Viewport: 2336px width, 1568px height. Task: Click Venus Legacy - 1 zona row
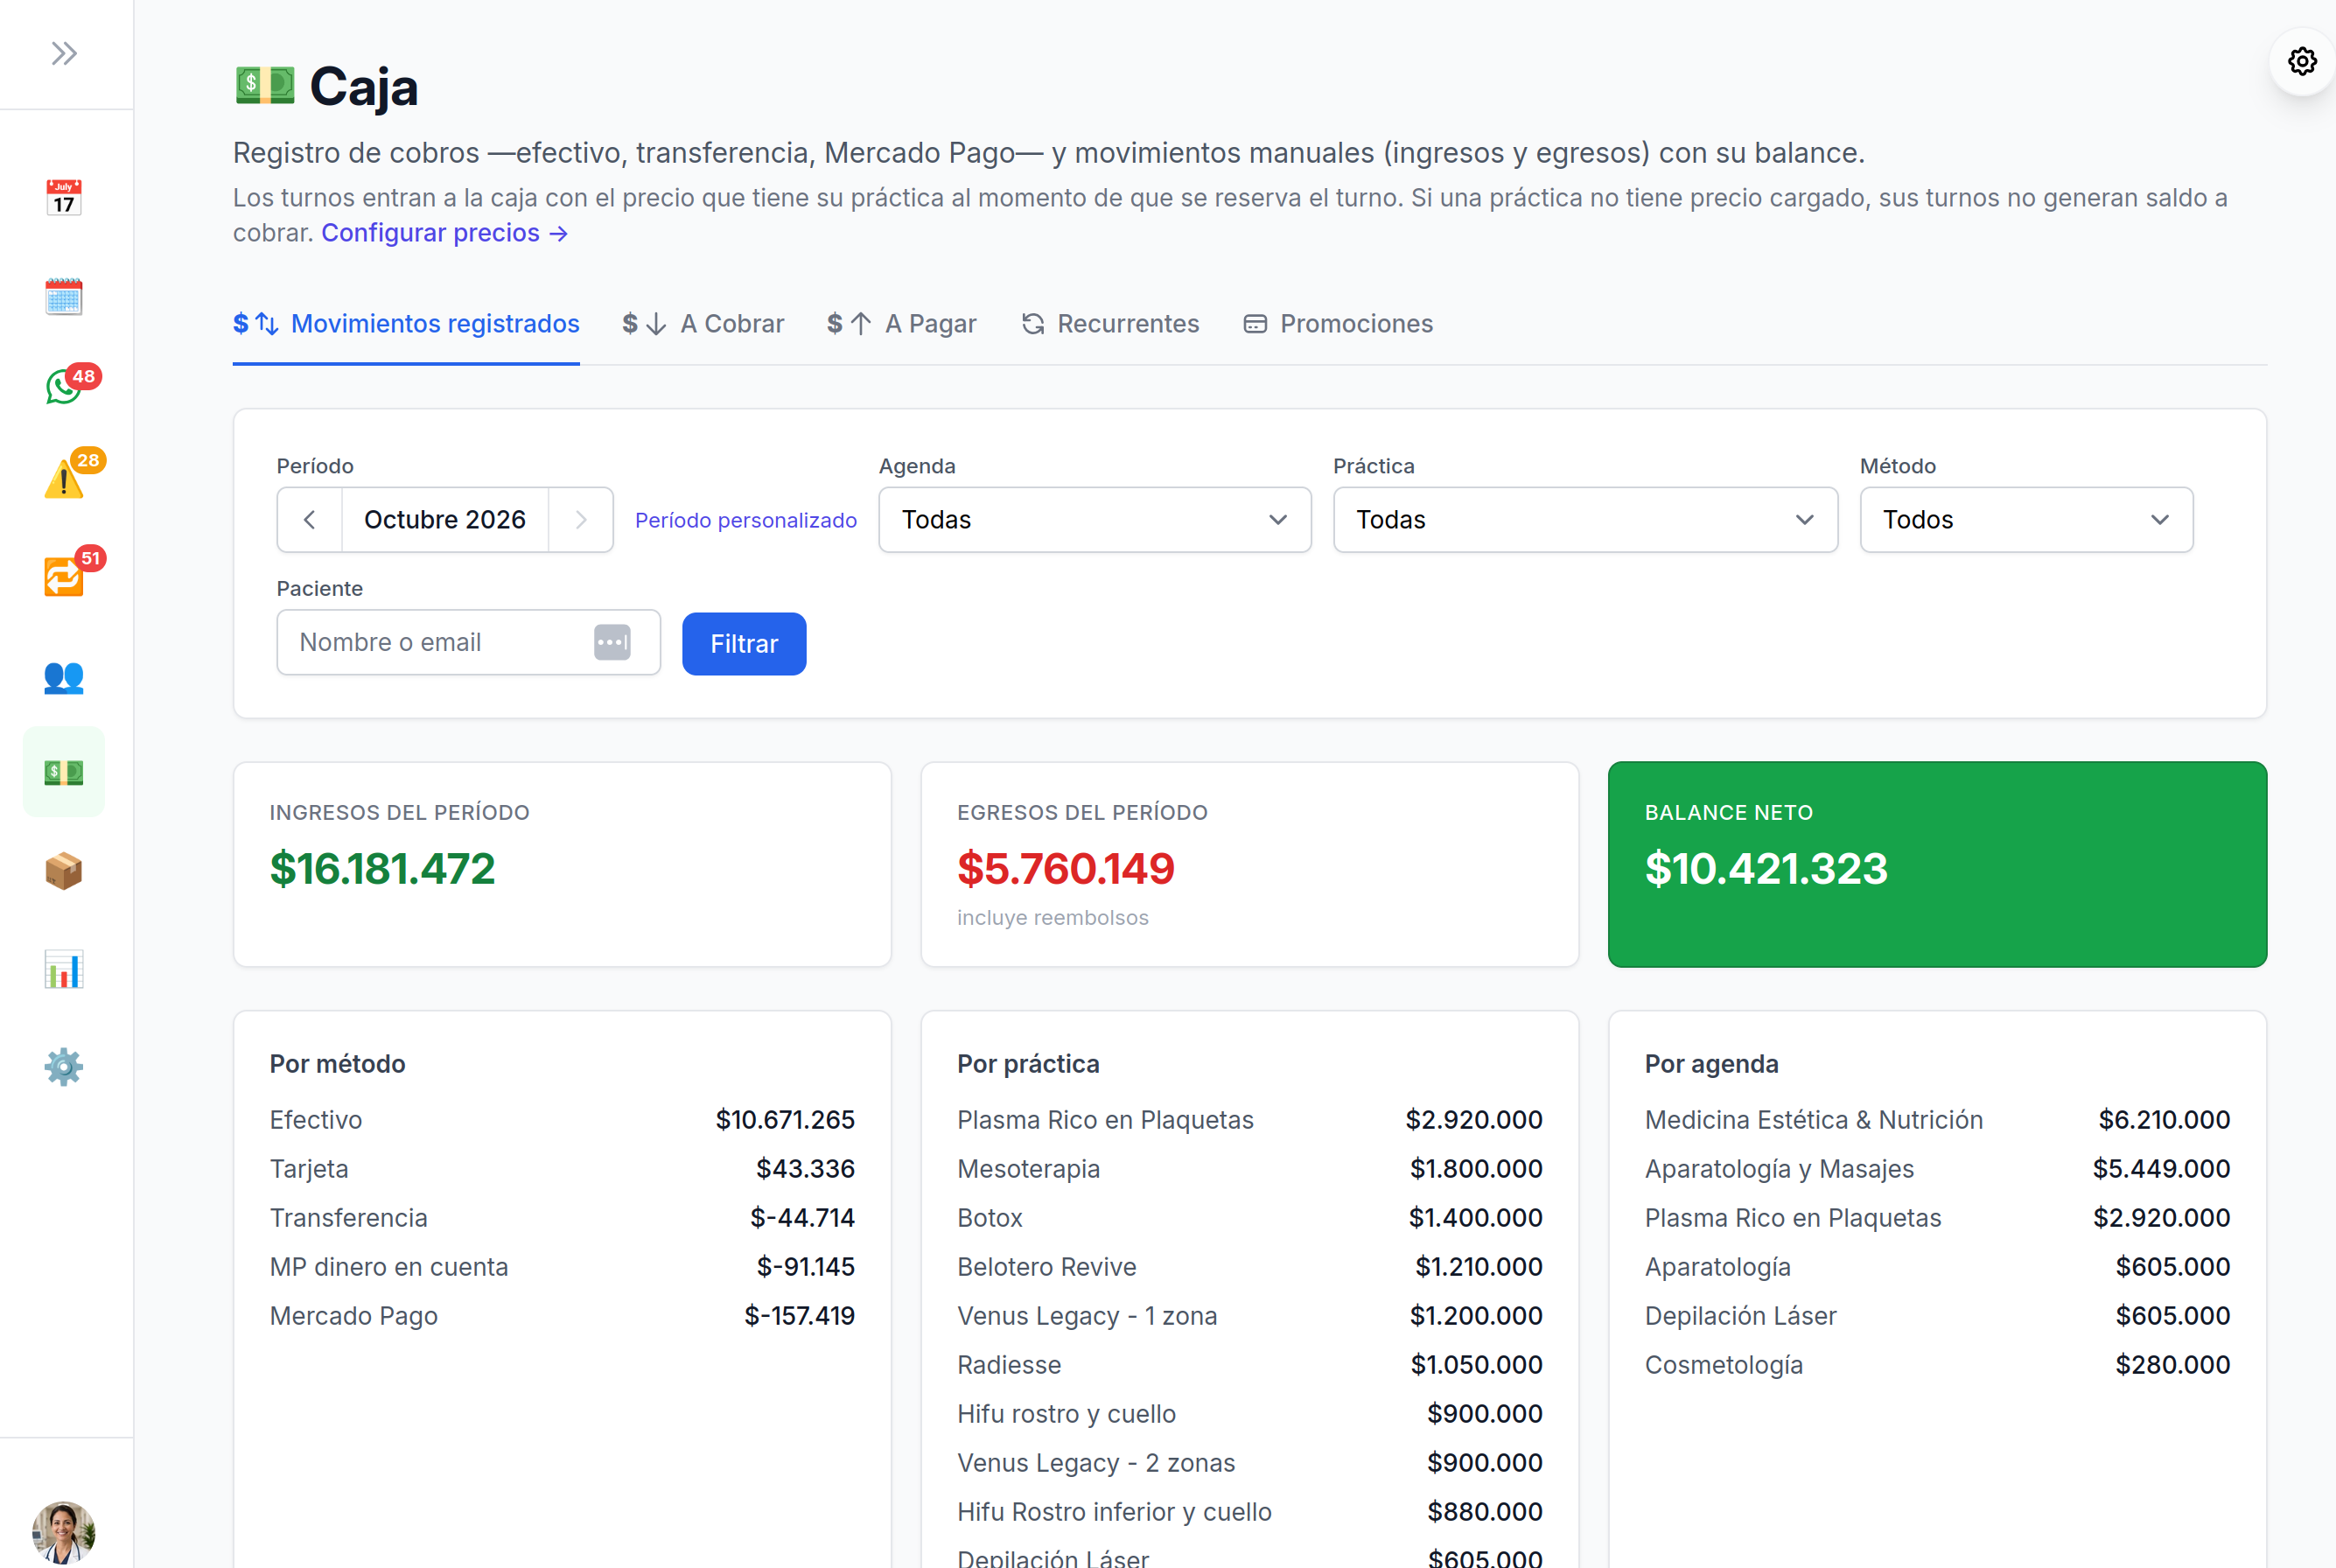[1249, 1316]
